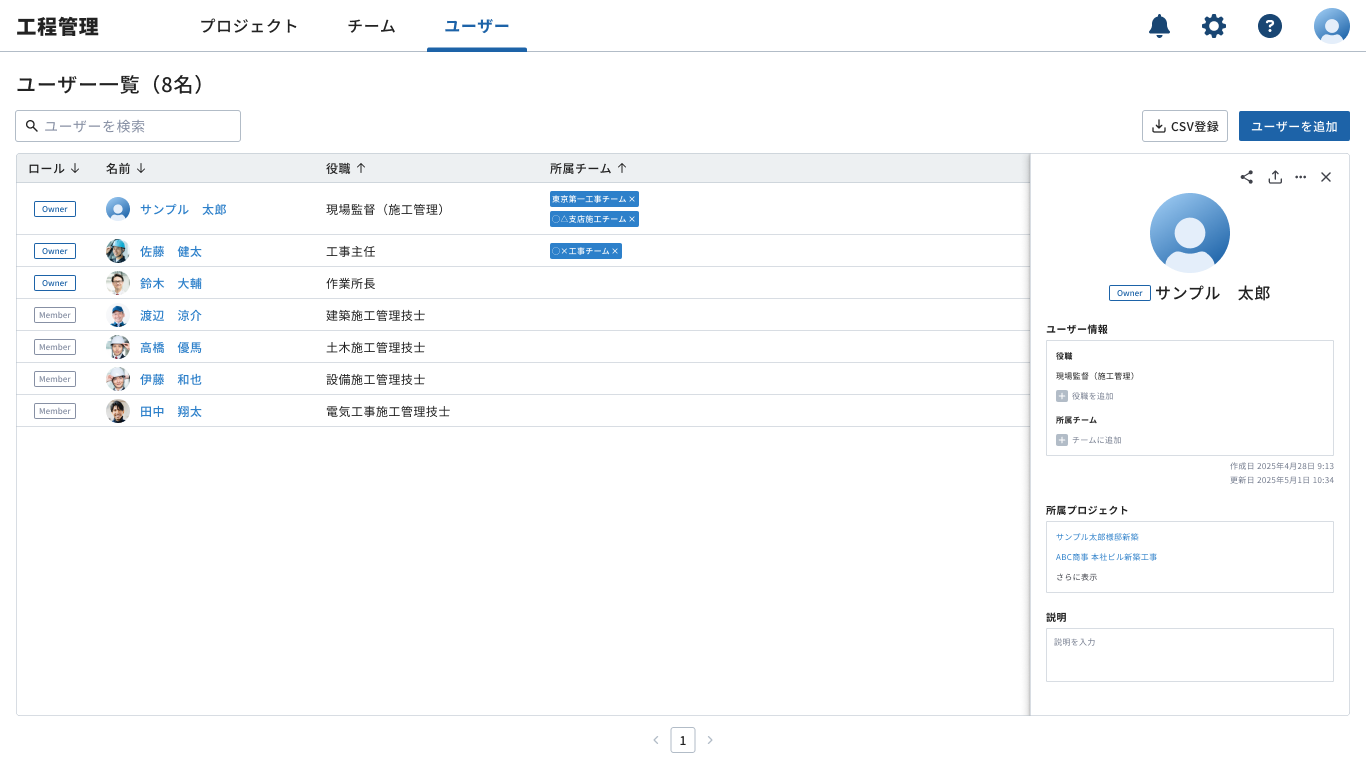Open the settings gear
The height and width of the screenshot is (768, 1366).
coord(1214,26)
